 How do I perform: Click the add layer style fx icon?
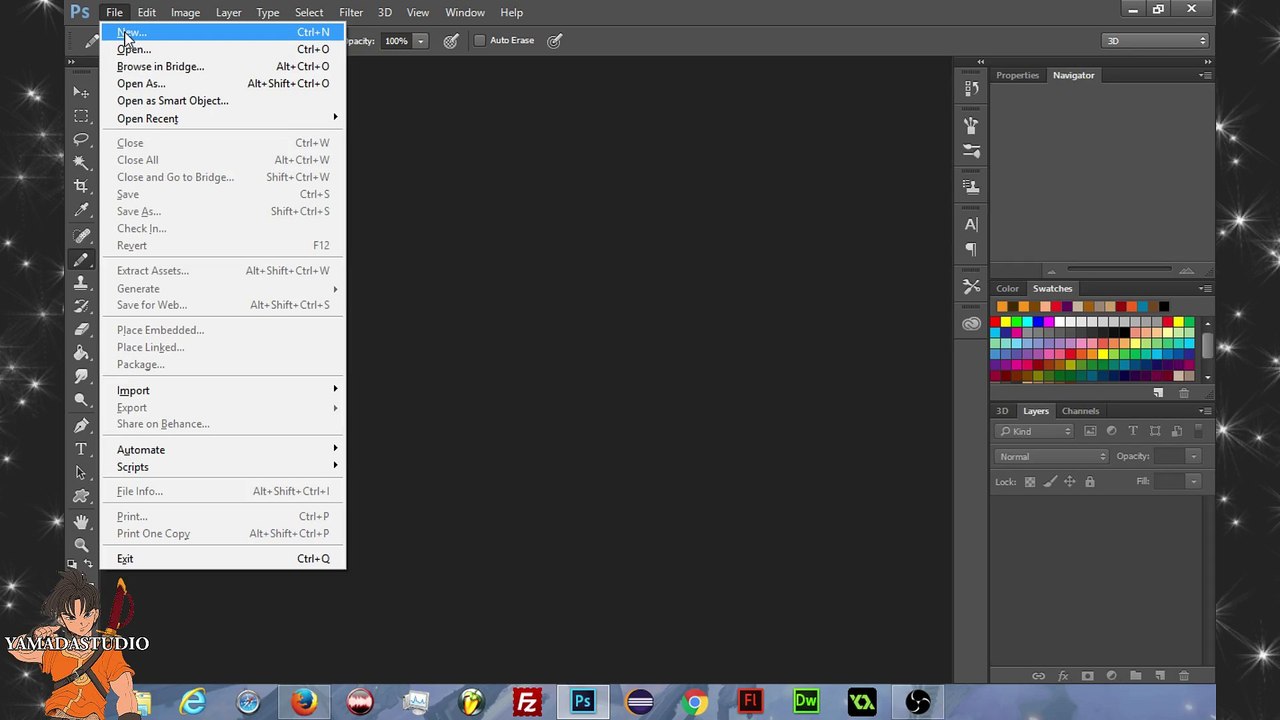click(1063, 676)
